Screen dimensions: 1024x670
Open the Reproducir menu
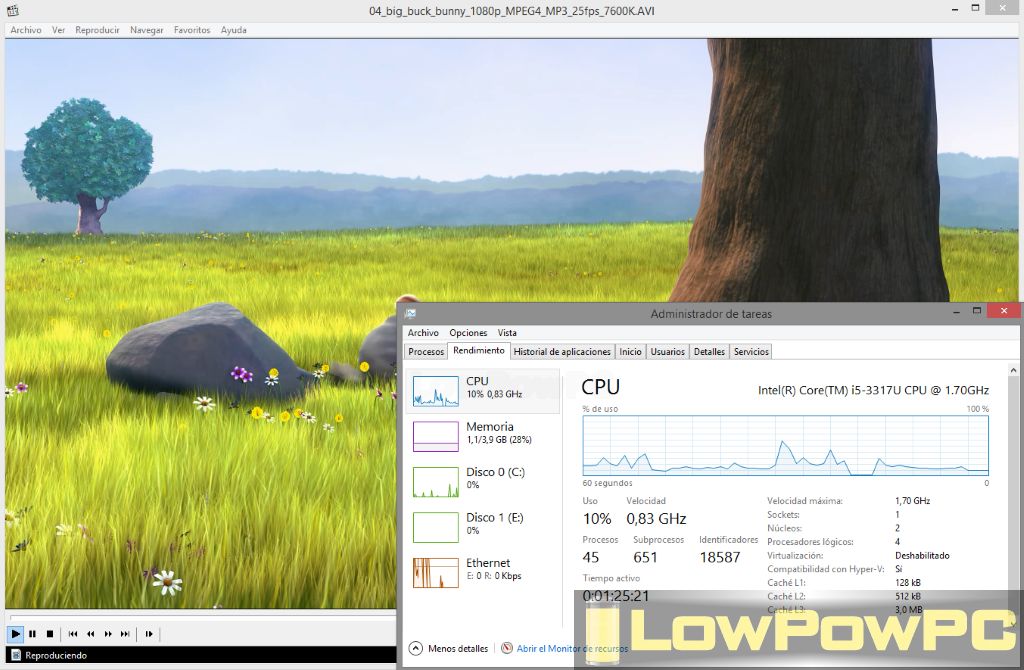(97, 30)
